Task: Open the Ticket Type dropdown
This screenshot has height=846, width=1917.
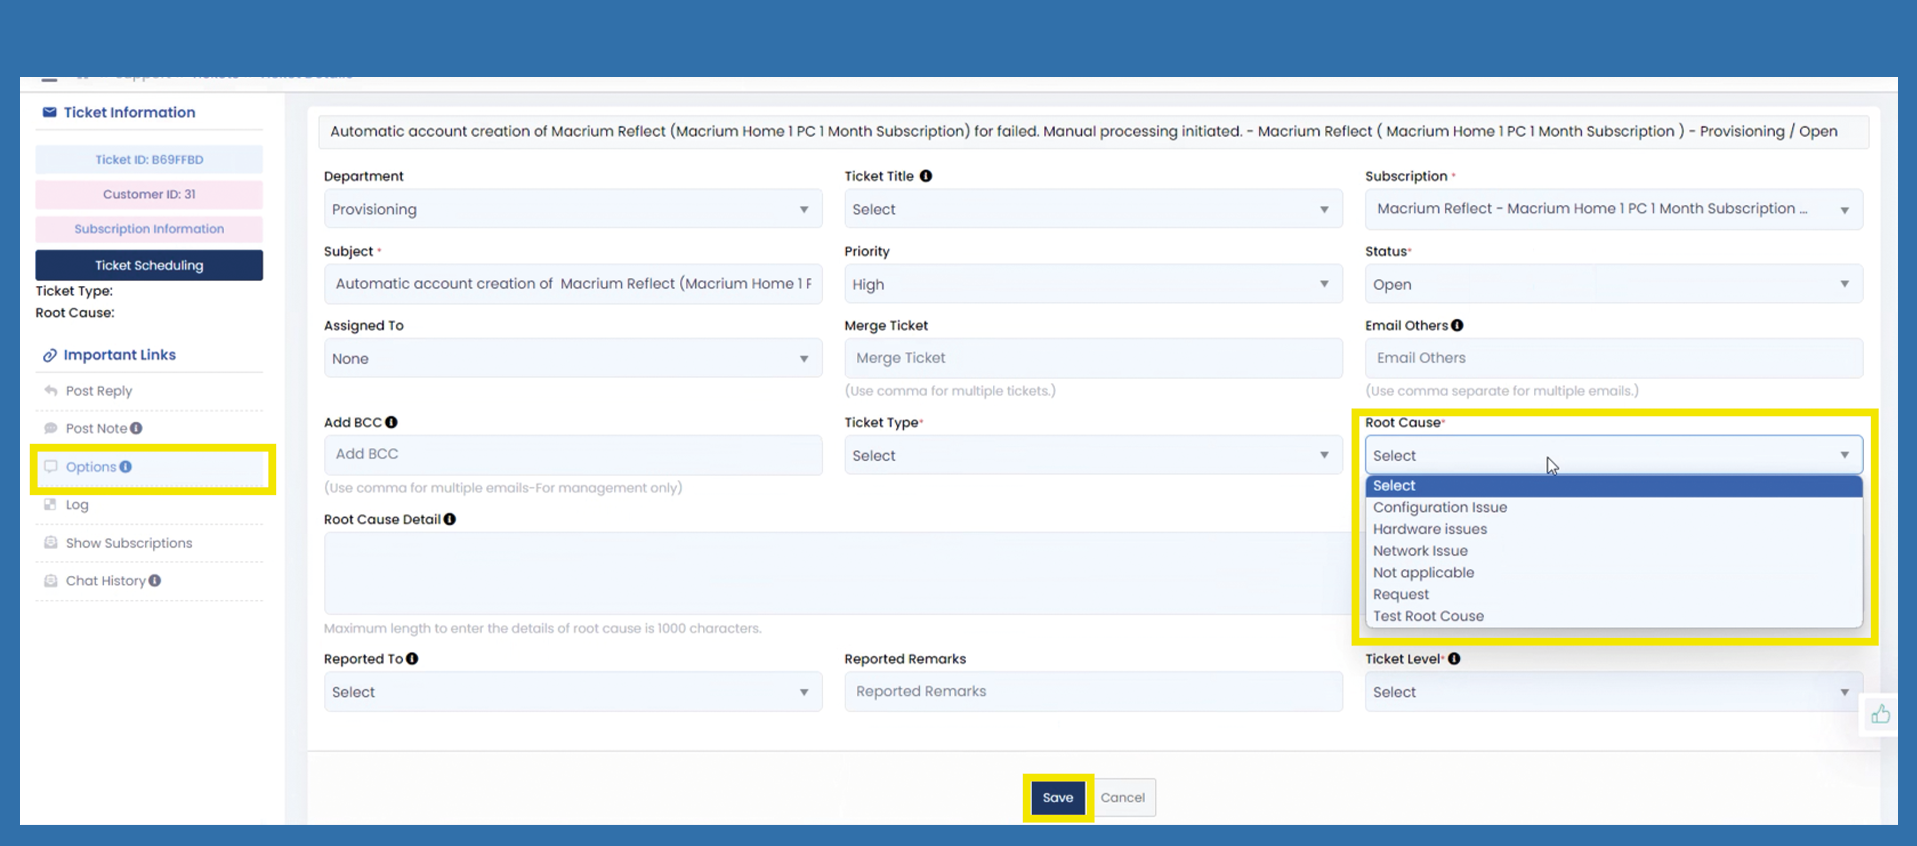Action: tap(1092, 456)
